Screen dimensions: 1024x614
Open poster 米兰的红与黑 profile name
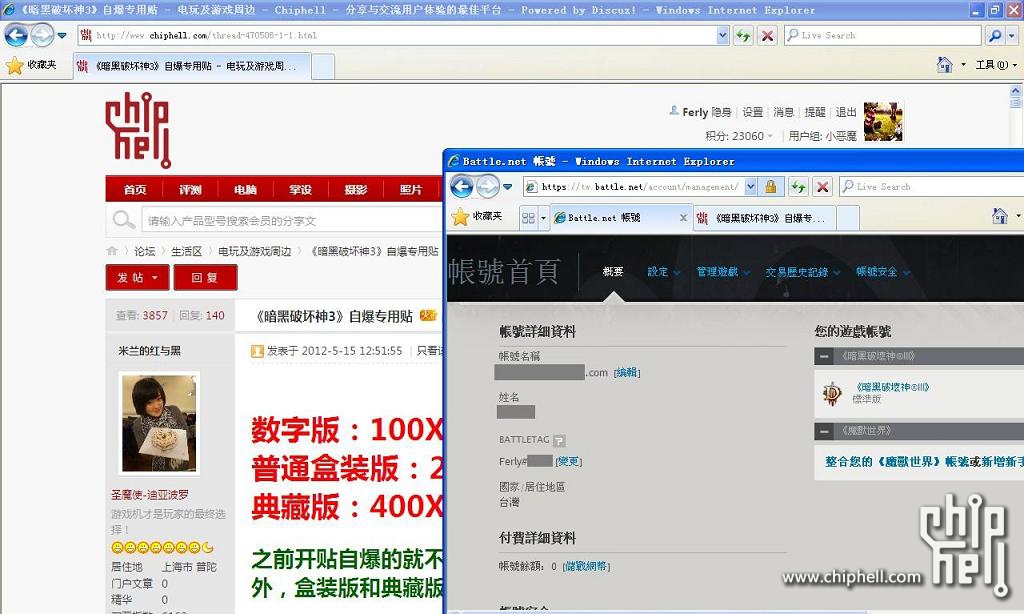coord(150,351)
